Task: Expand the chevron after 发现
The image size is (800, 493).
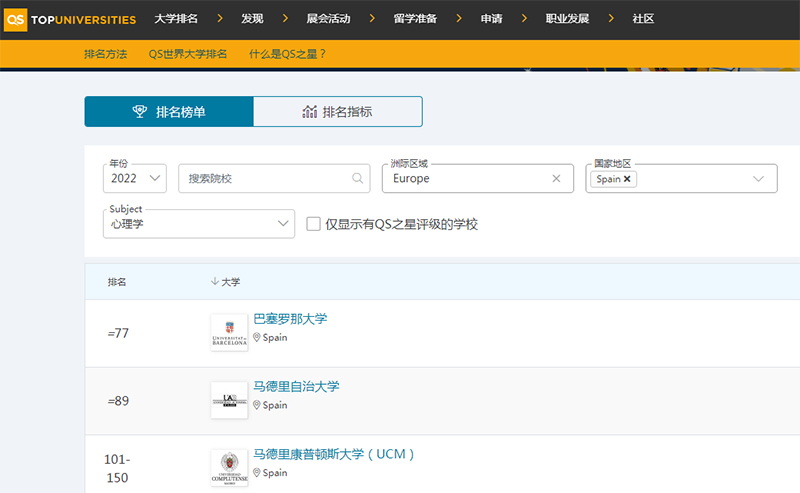Action: (285, 18)
